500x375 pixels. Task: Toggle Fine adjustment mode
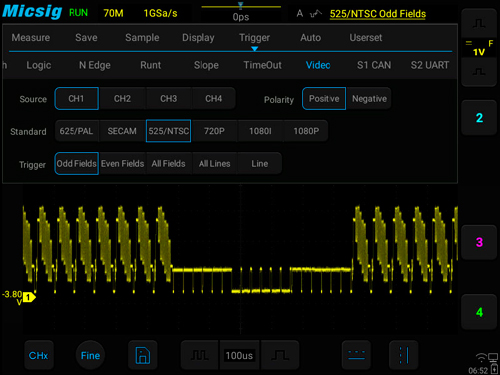[90, 355]
